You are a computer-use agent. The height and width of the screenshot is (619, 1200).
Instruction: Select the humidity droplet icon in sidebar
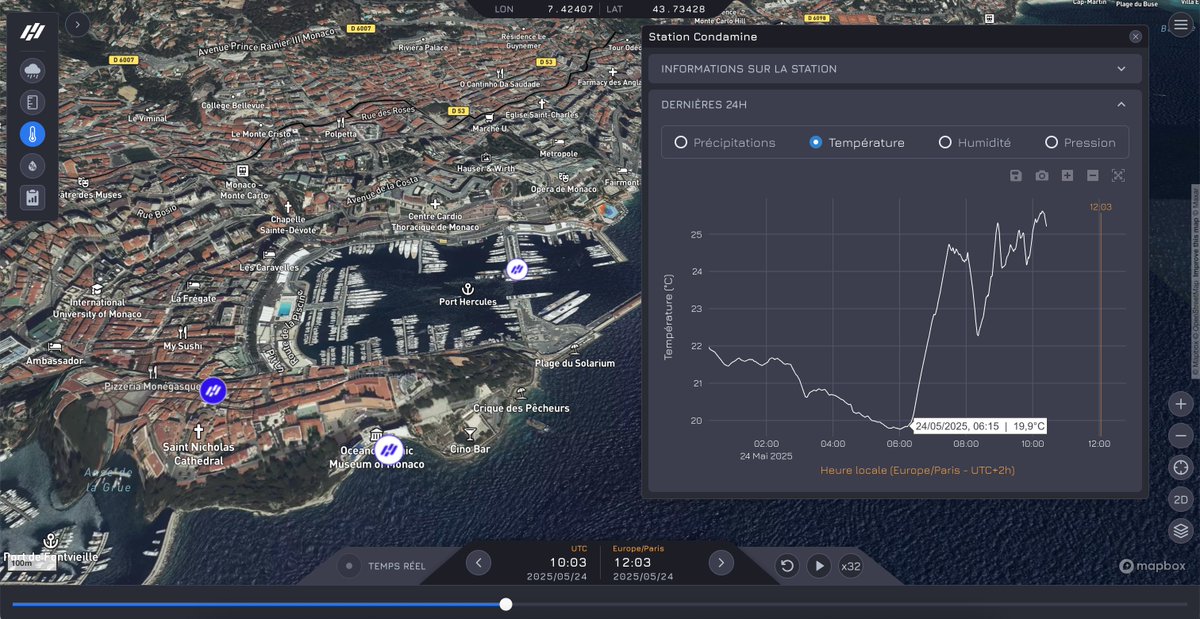point(32,164)
